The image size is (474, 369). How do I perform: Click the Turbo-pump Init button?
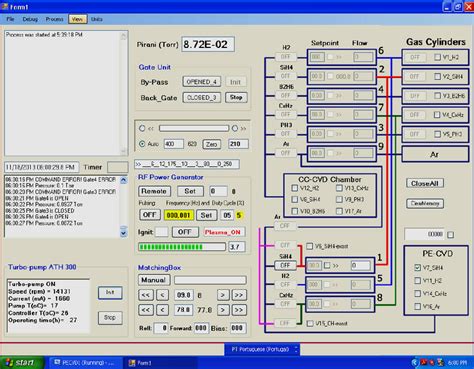(110, 292)
